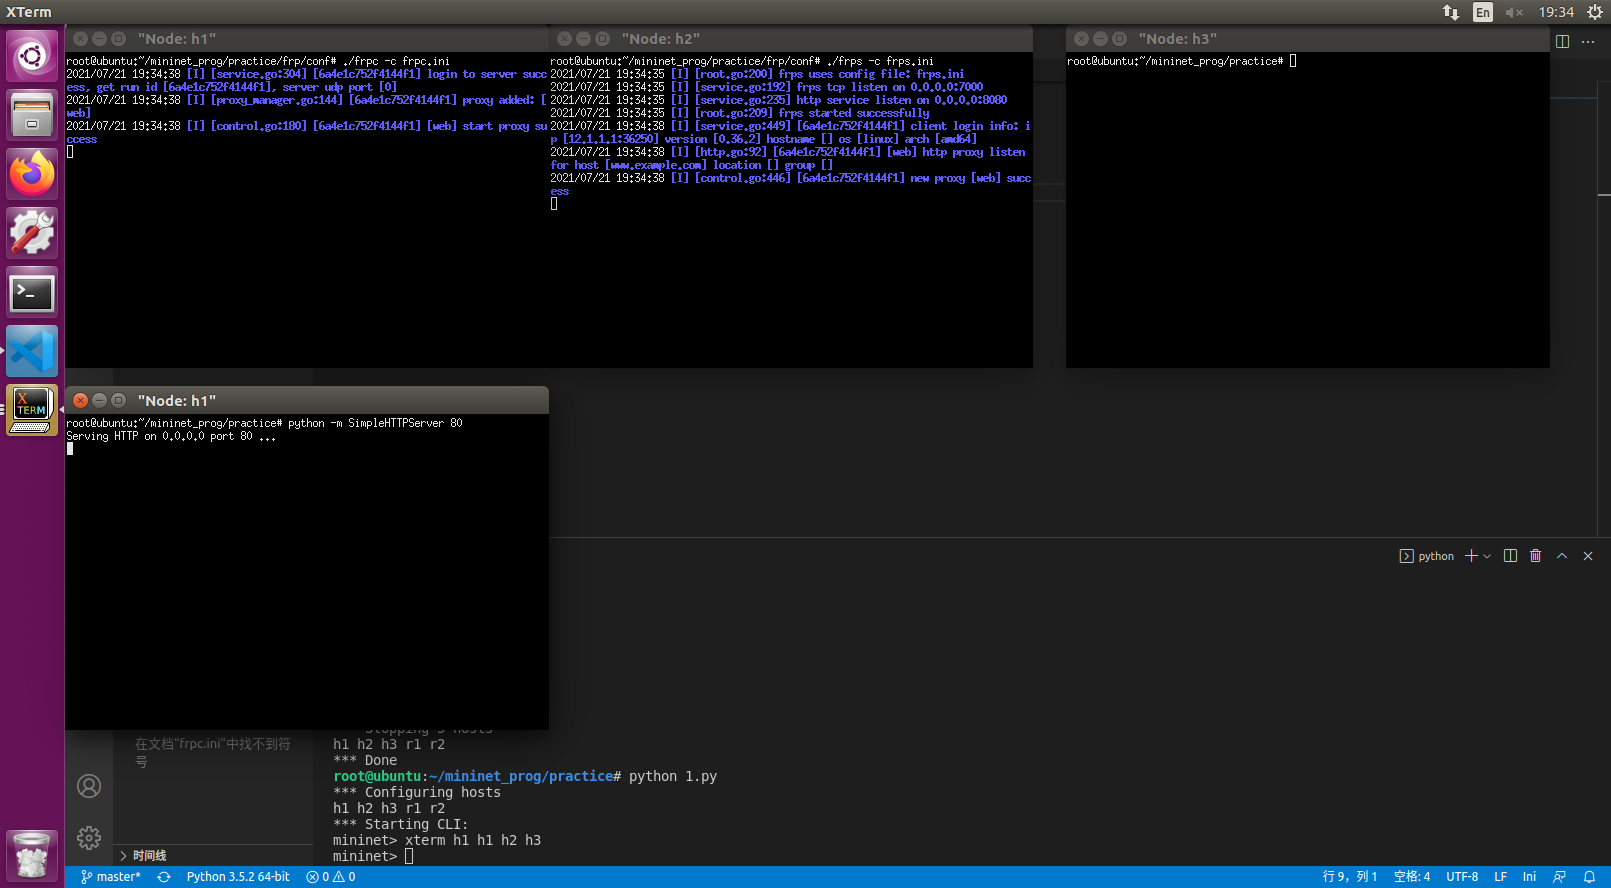Split the terminal panel

[x=1510, y=556]
